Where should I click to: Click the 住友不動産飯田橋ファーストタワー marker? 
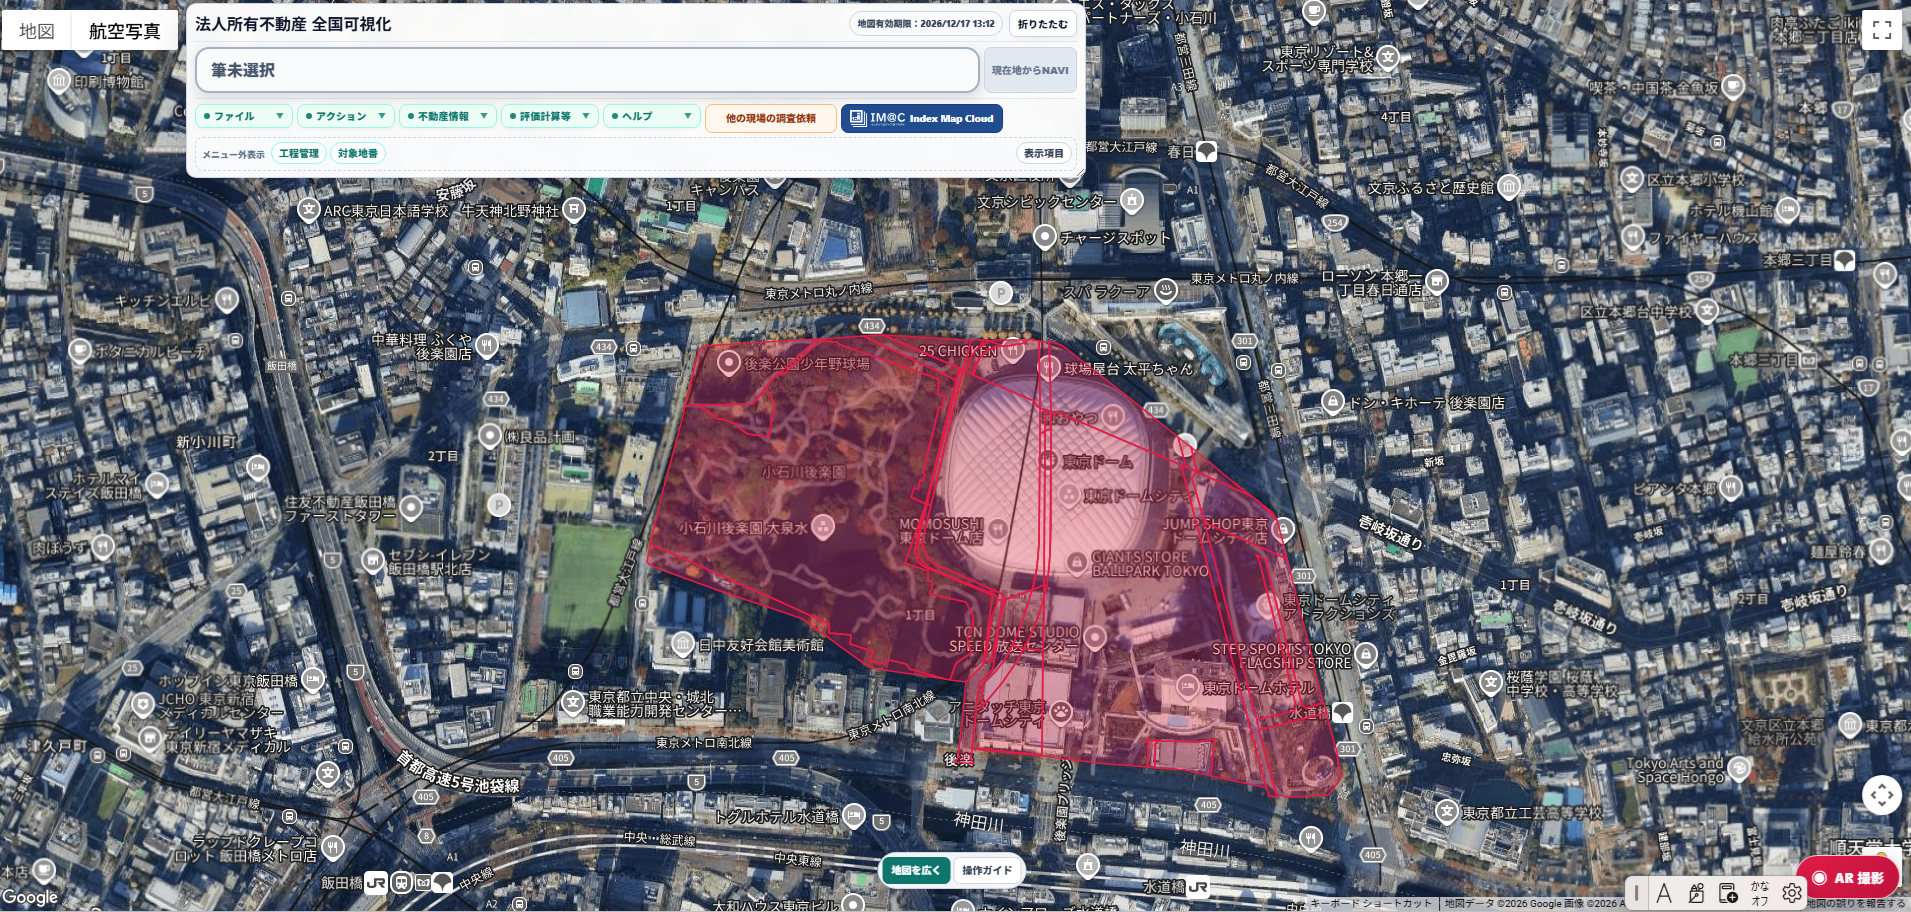pyautogui.click(x=411, y=507)
